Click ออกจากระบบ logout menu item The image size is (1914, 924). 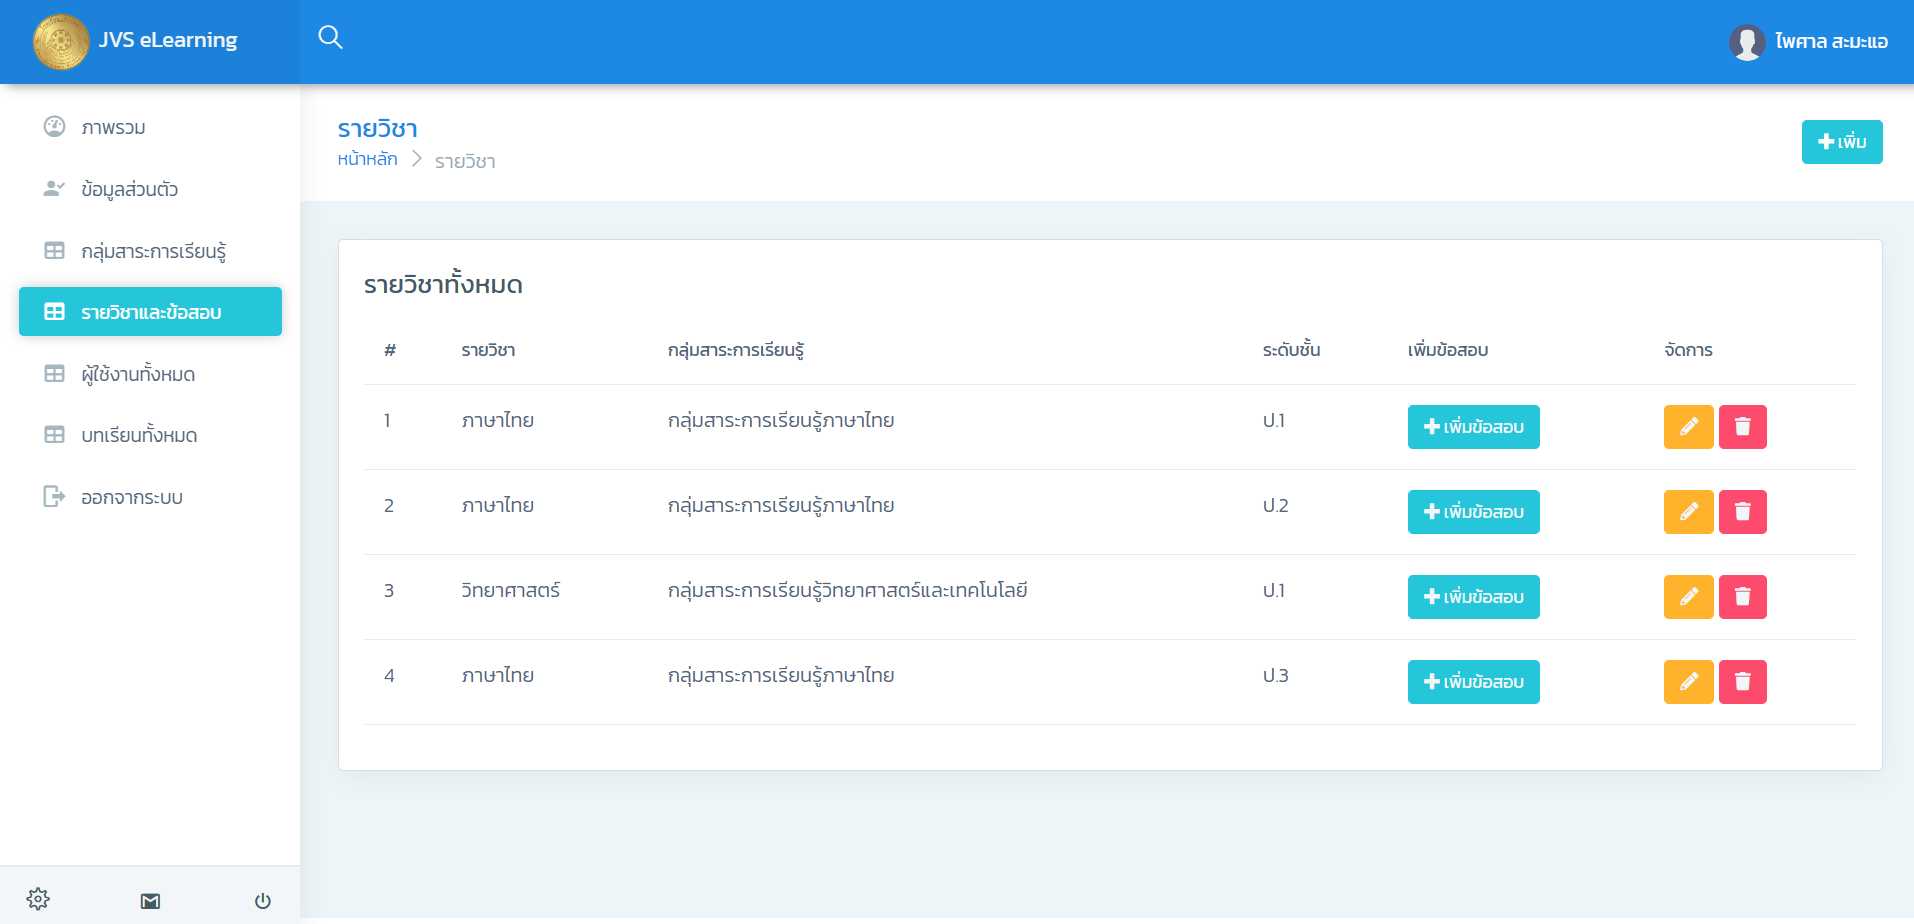point(150,497)
